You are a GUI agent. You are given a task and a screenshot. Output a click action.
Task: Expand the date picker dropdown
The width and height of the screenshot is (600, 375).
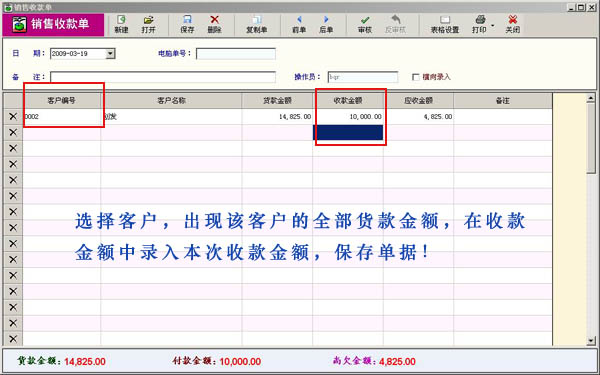tap(110, 54)
